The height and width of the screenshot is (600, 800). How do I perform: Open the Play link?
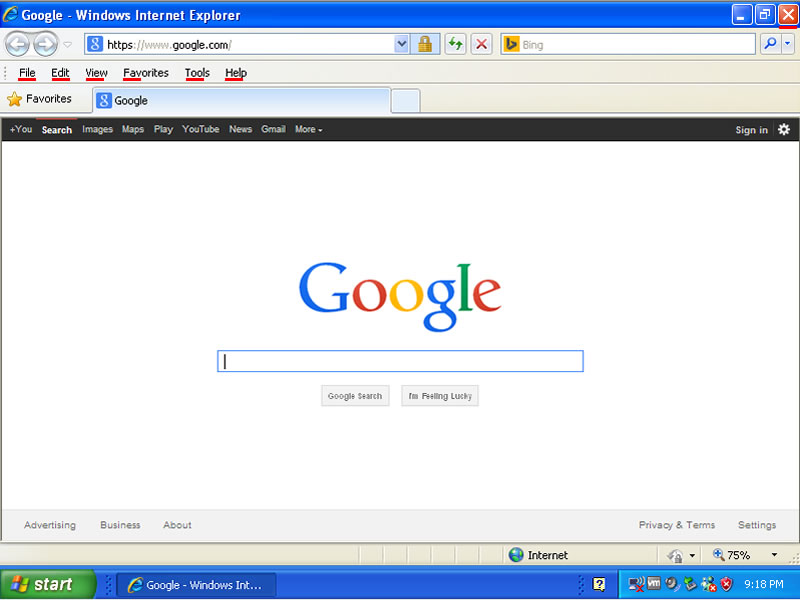click(x=163, y=130)
